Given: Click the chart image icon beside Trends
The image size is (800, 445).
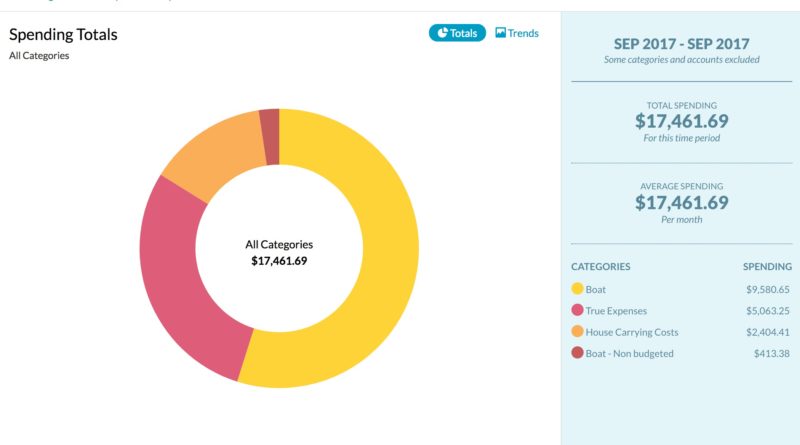Looking at the screenshot, I should 500,33.
